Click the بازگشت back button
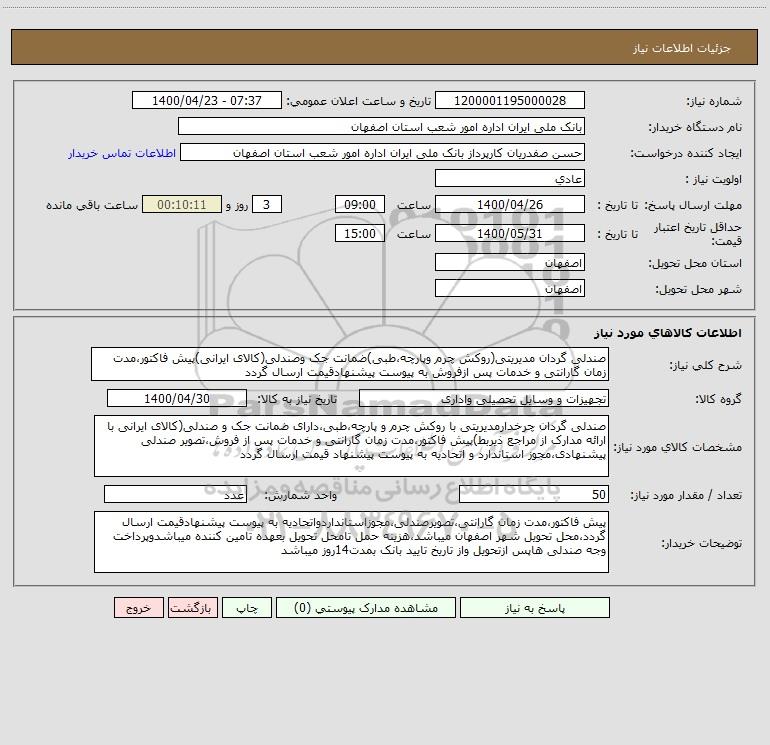The width and height of the screenshot is (770, 745). 192,607
